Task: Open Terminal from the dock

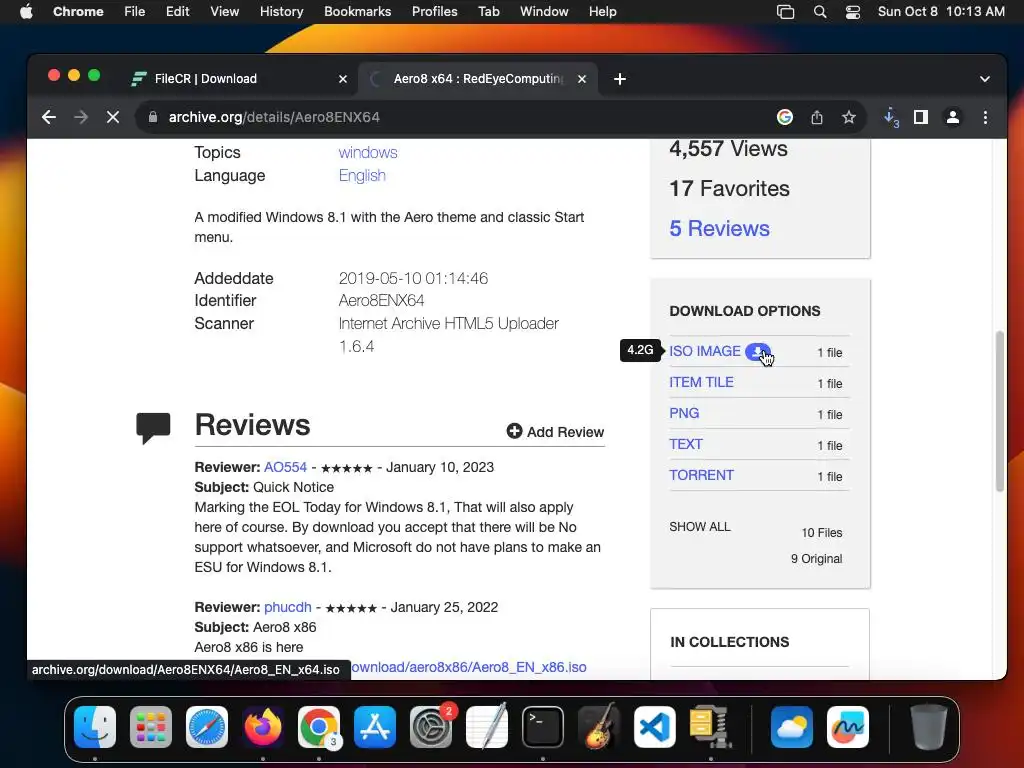Action: point(543,727)
